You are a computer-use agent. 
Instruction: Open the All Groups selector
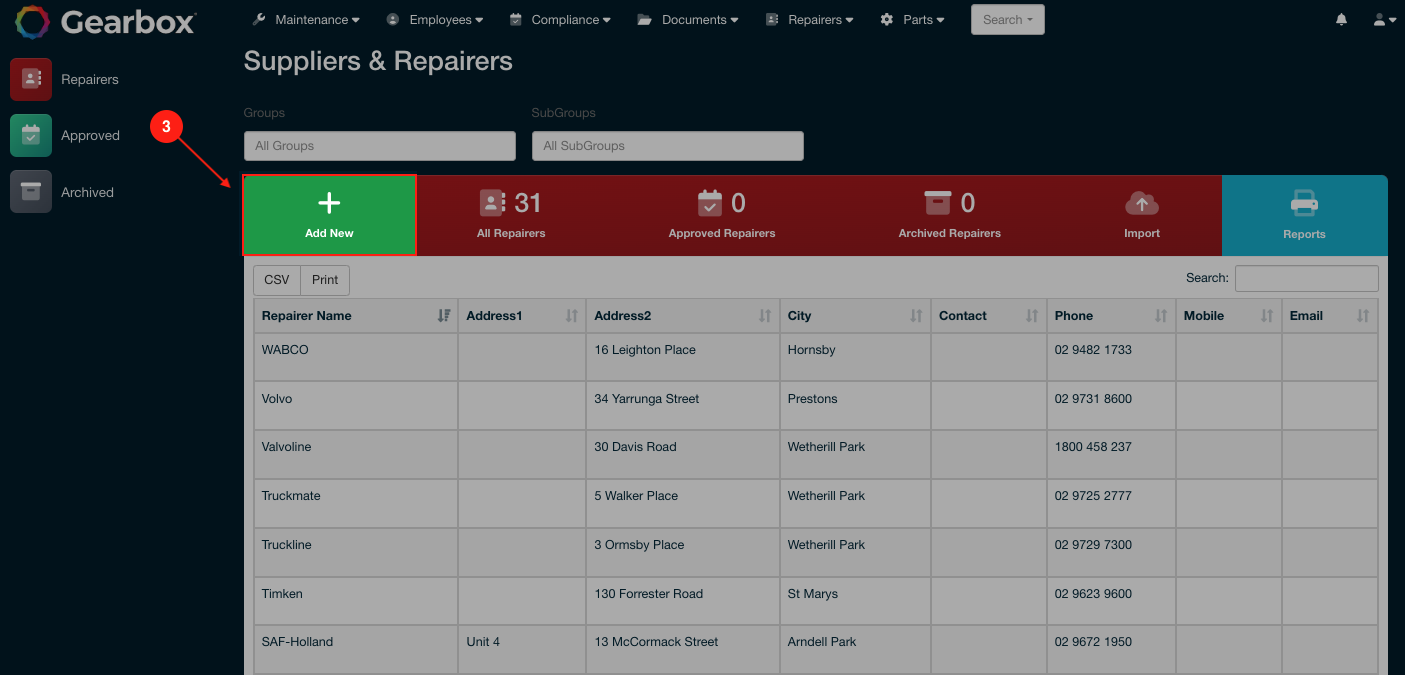tap(380, 146)
